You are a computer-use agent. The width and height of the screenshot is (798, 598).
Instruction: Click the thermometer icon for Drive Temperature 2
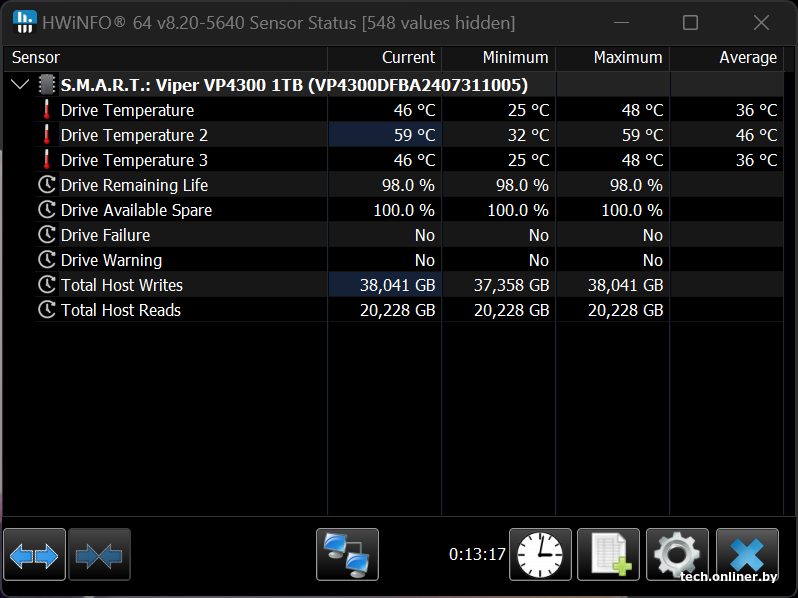pos(47,135)
